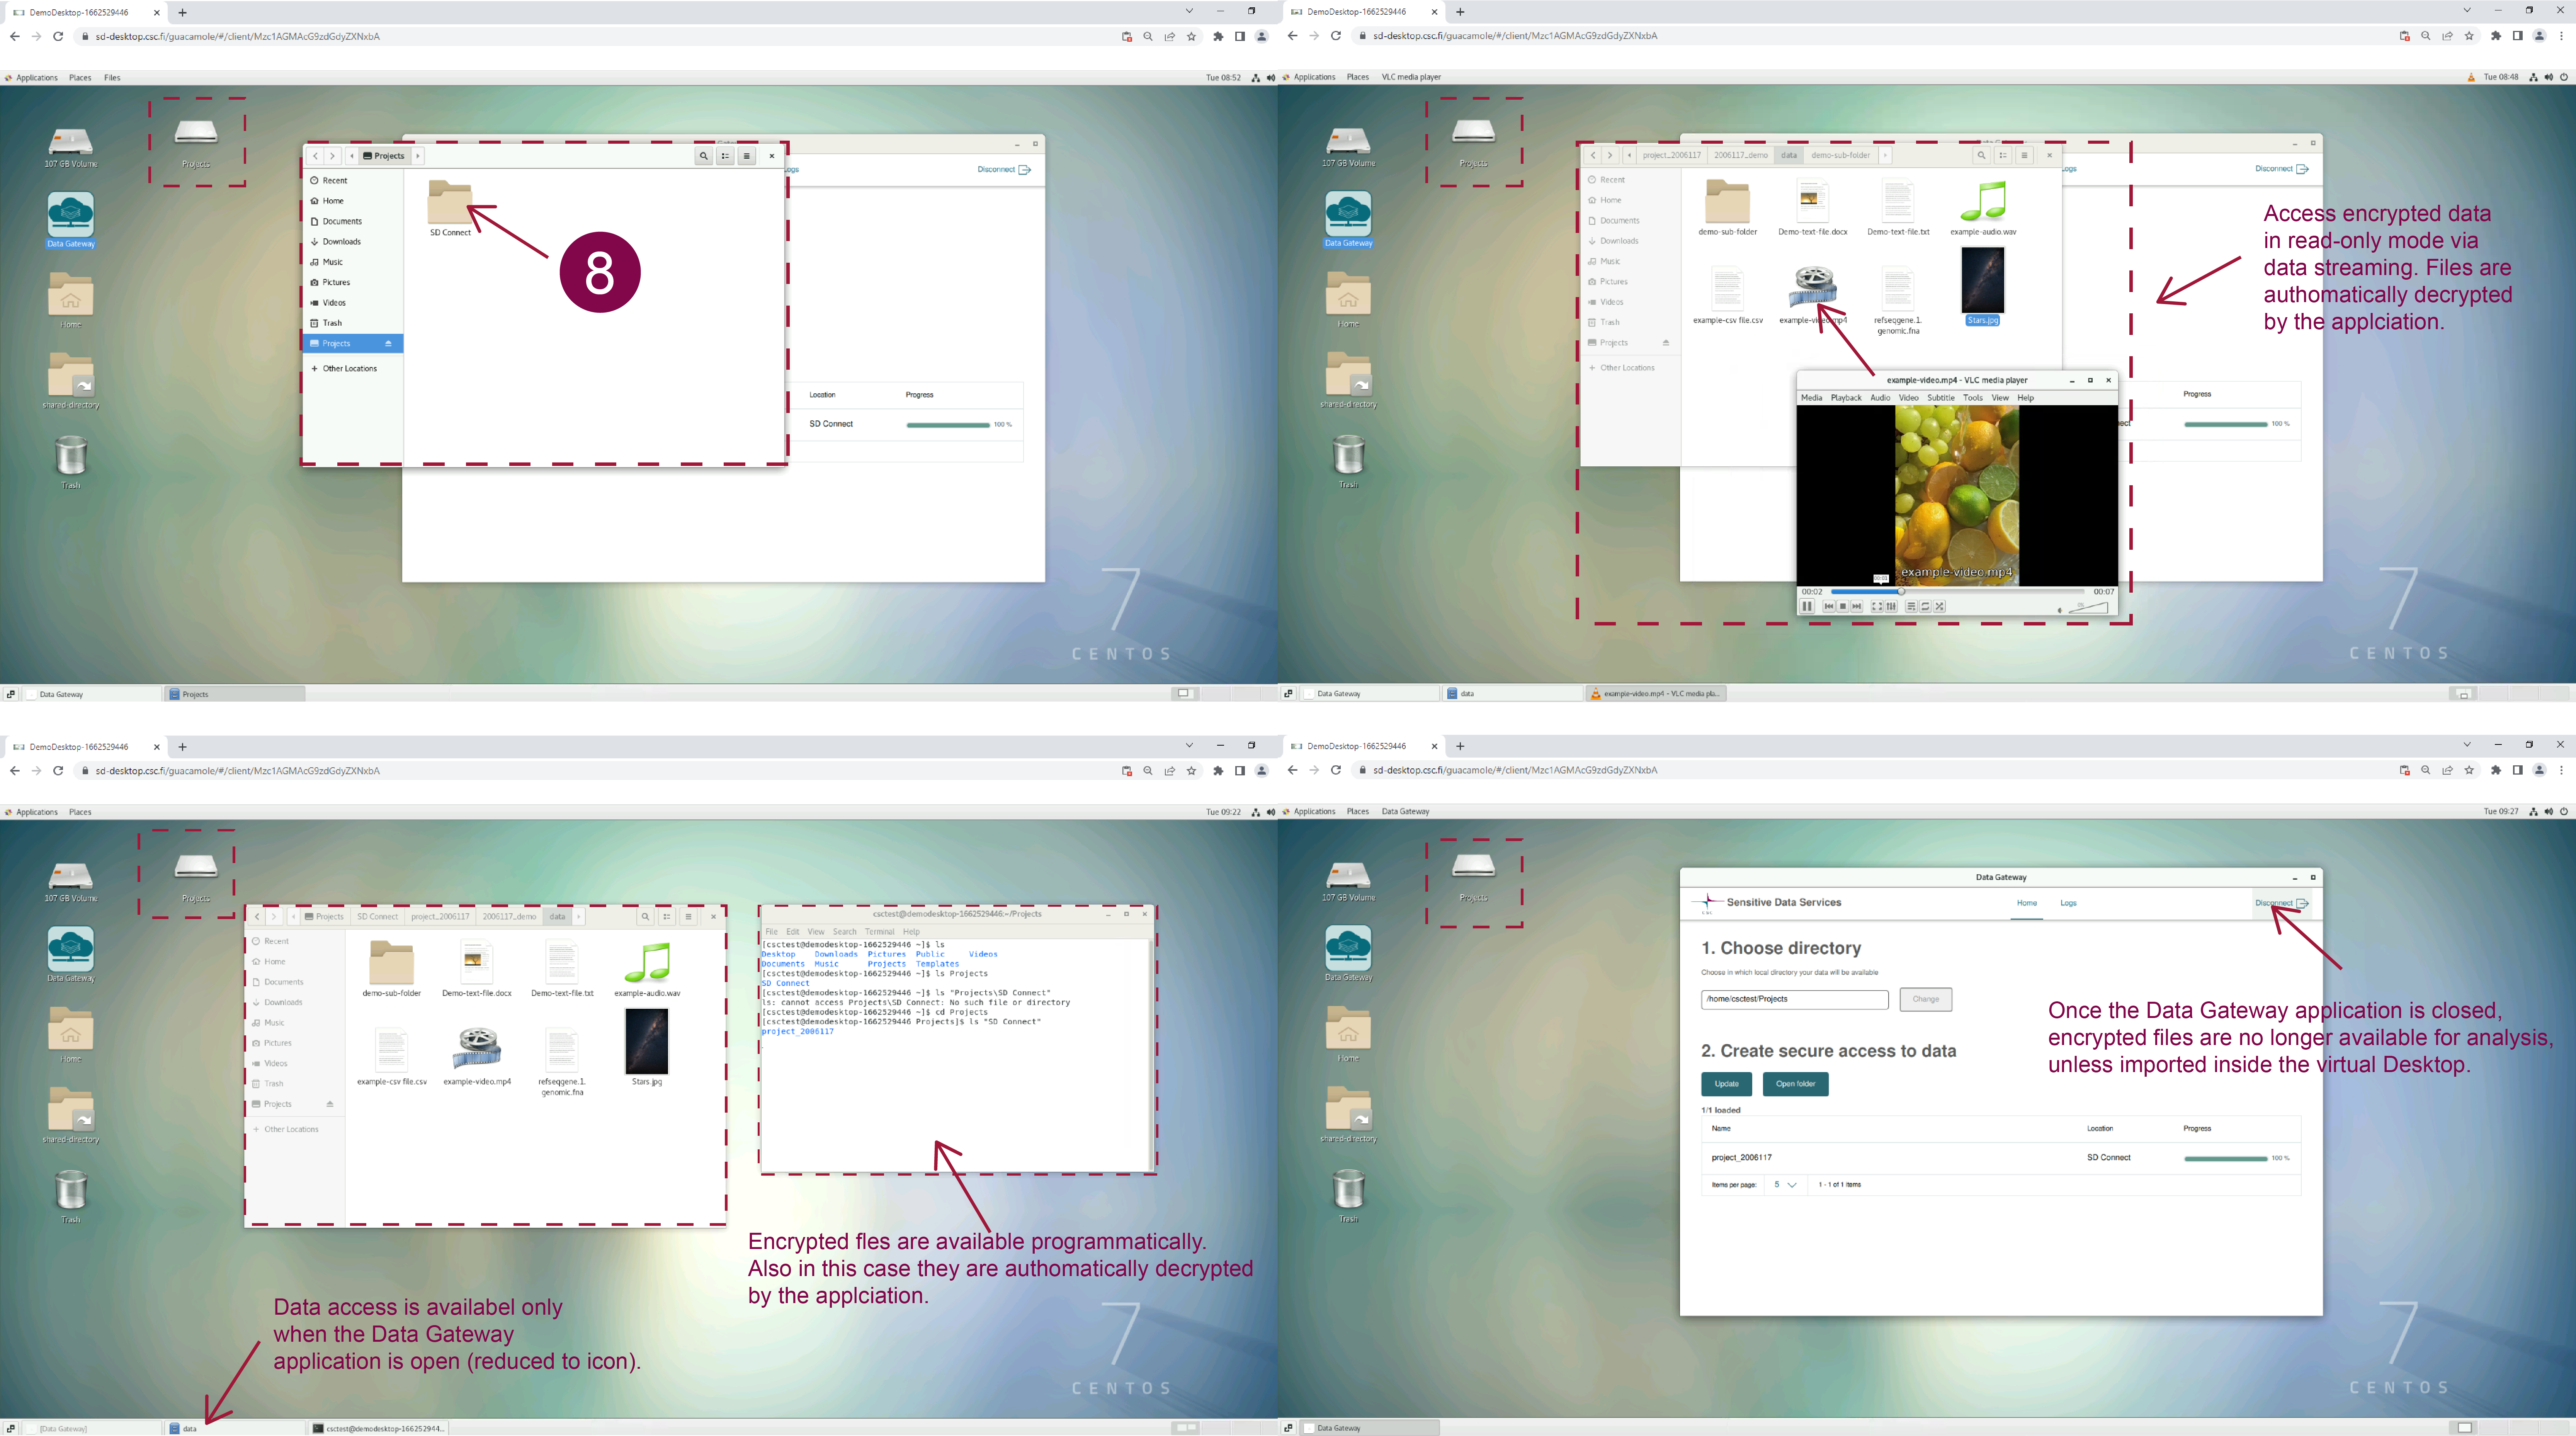Open Data Gateway menu in desktop top panel
Screen dimensions: 2576x1436
[1405, 812]
